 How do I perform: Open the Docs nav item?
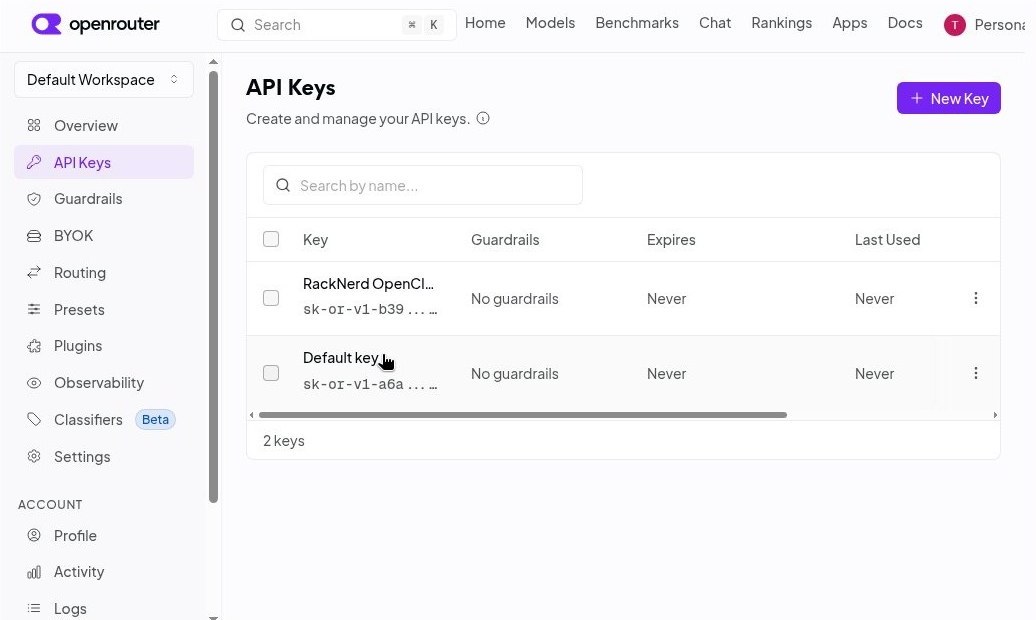tap(905, 22)
